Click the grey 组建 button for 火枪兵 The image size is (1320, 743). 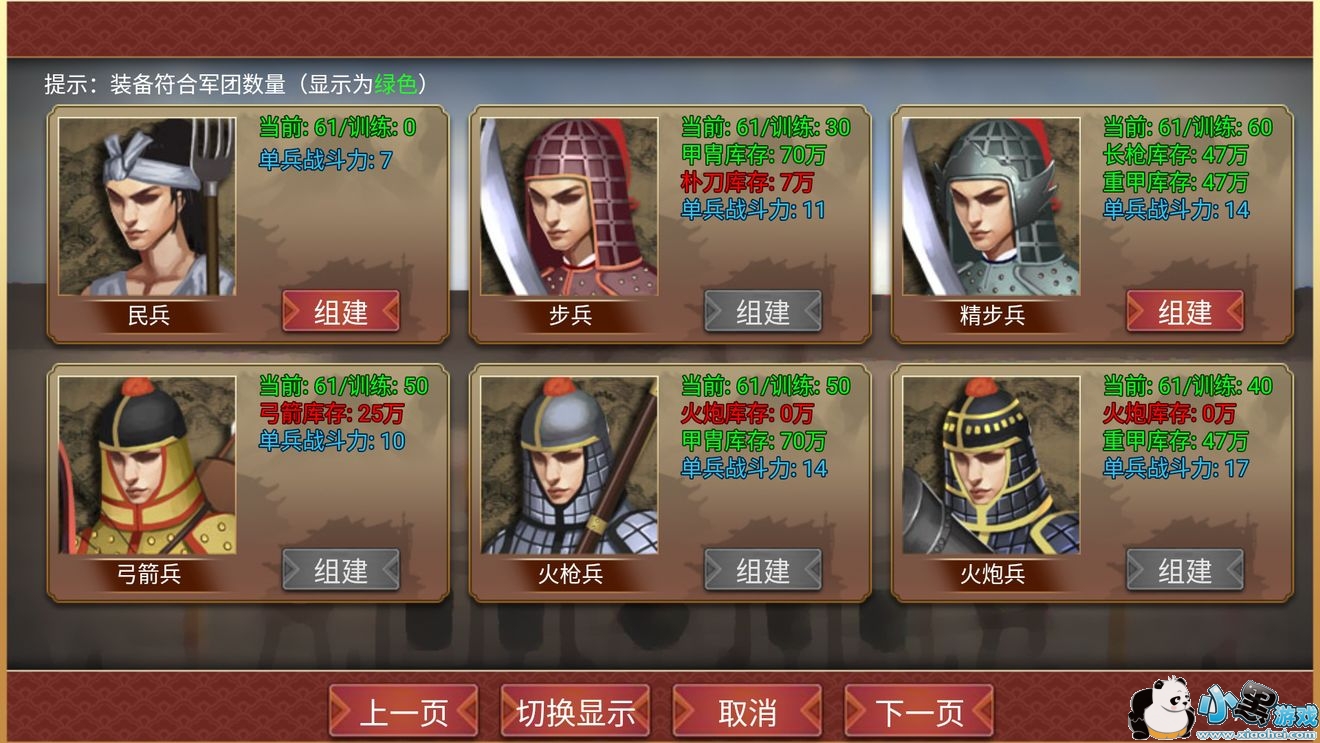763,570
